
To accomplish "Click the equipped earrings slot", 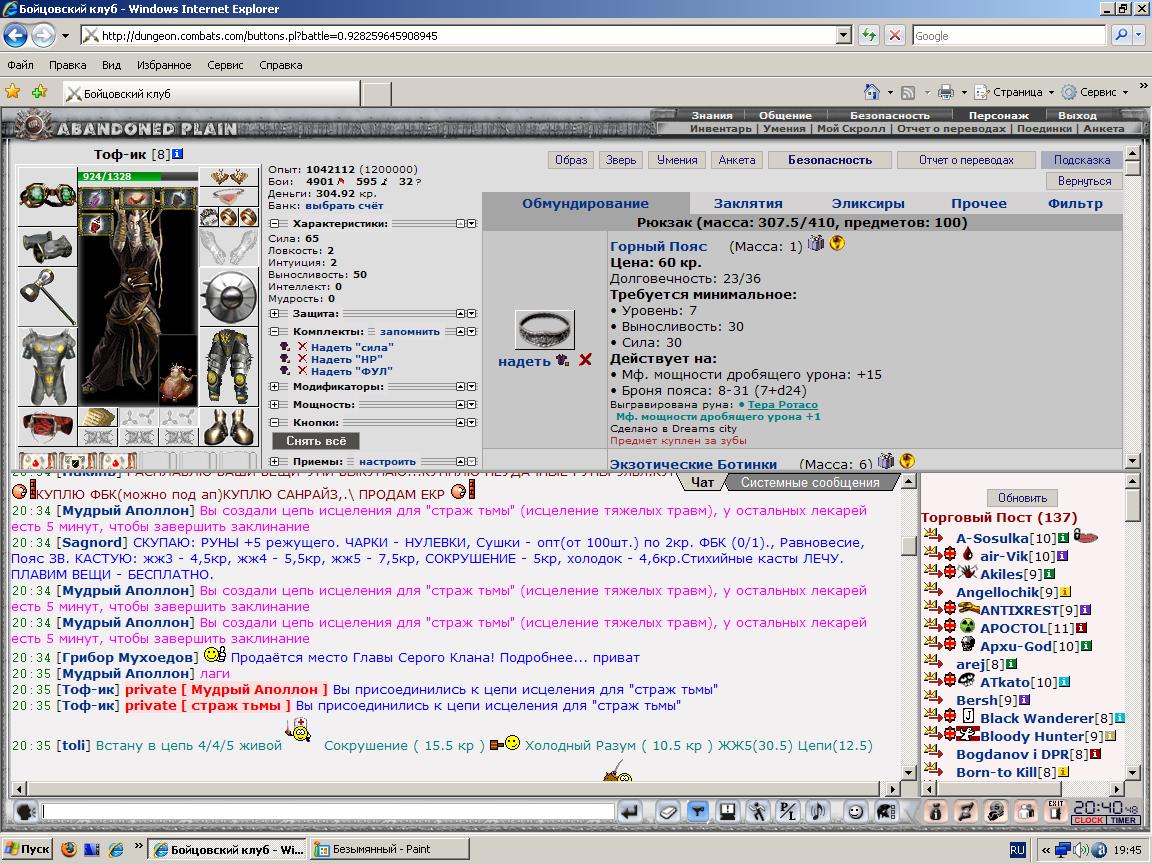I will point(228,177).
